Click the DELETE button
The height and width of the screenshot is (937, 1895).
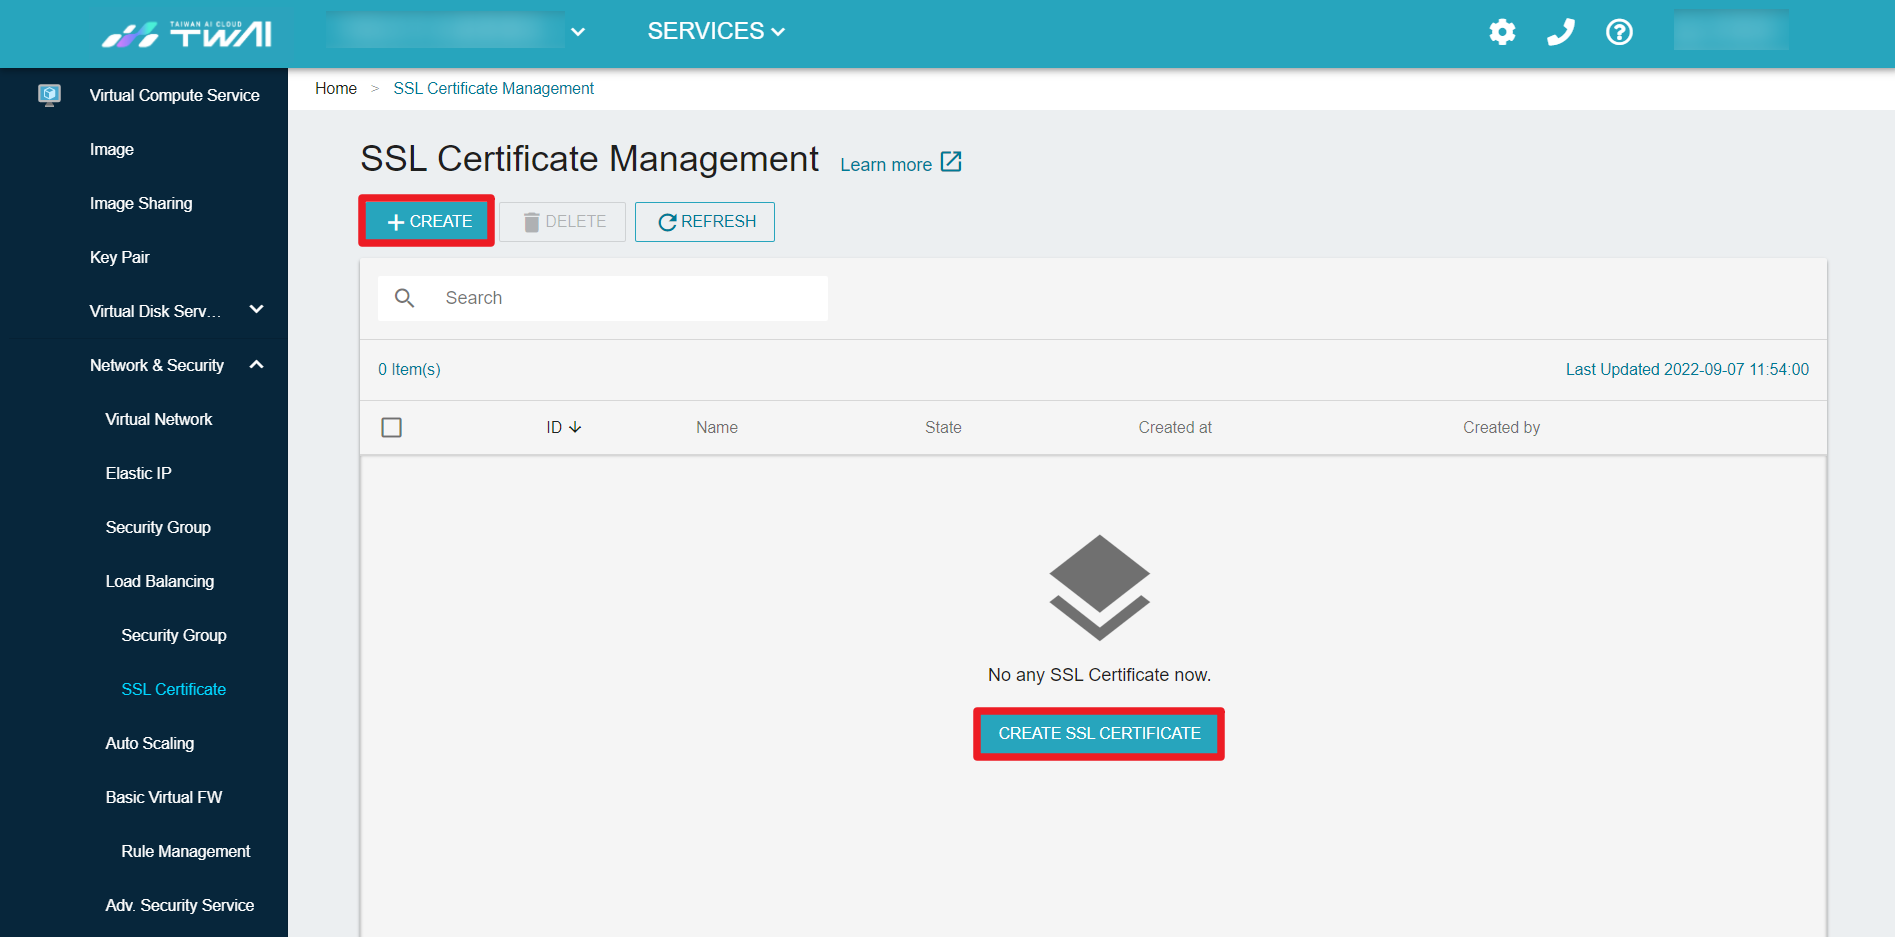point(563,221)
